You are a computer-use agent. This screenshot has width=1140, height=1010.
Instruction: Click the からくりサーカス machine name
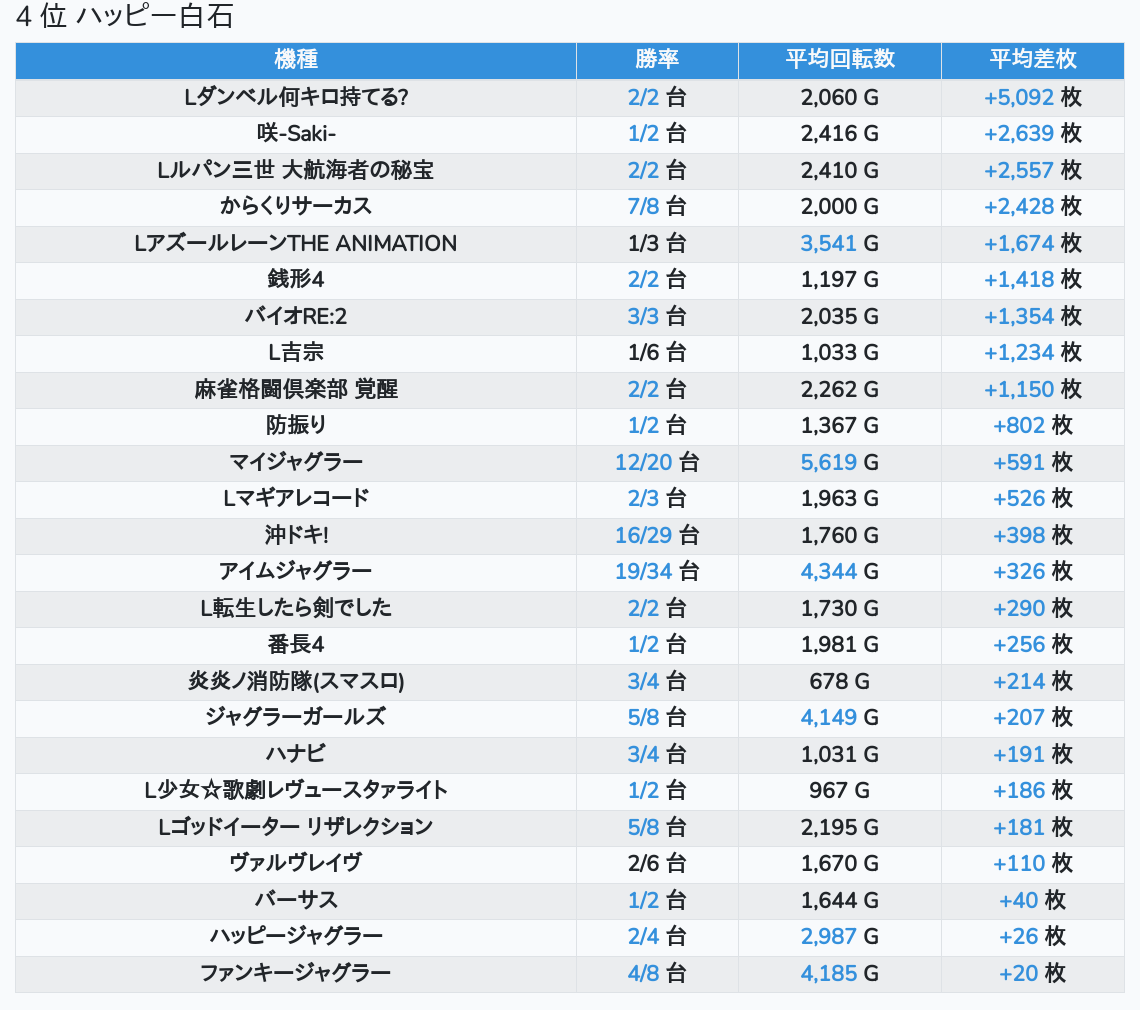tap(296, 207)
